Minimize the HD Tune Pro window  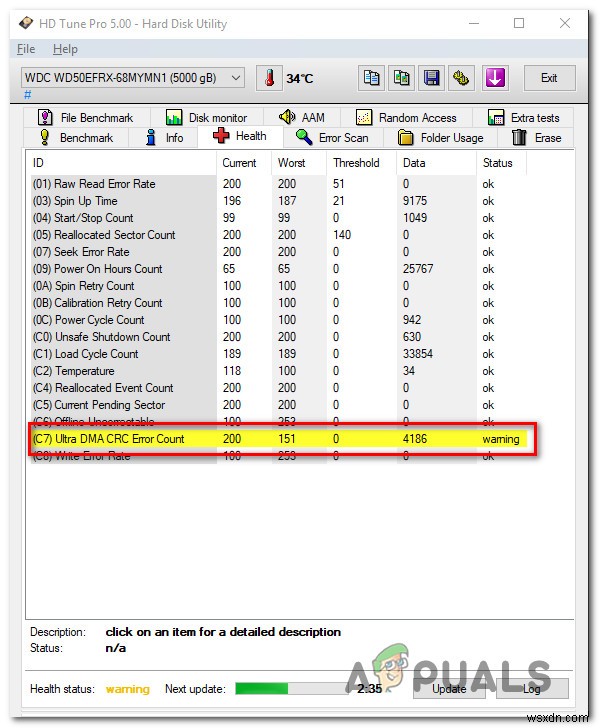474,23
